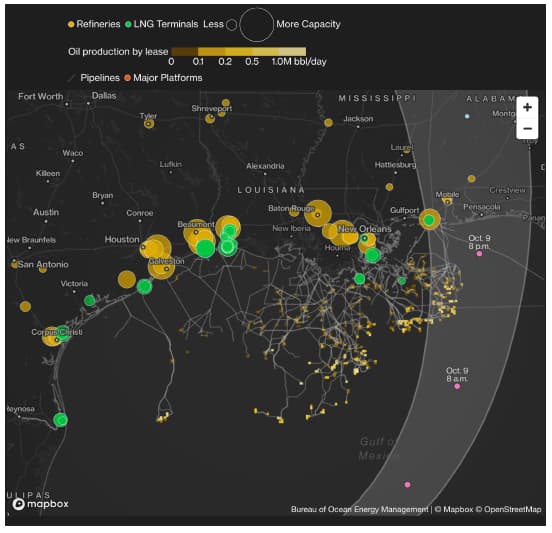The height and width of the screenshot is (533, 552).
Task: Click the large More Capacity legend circle
Action: (257, 25)
